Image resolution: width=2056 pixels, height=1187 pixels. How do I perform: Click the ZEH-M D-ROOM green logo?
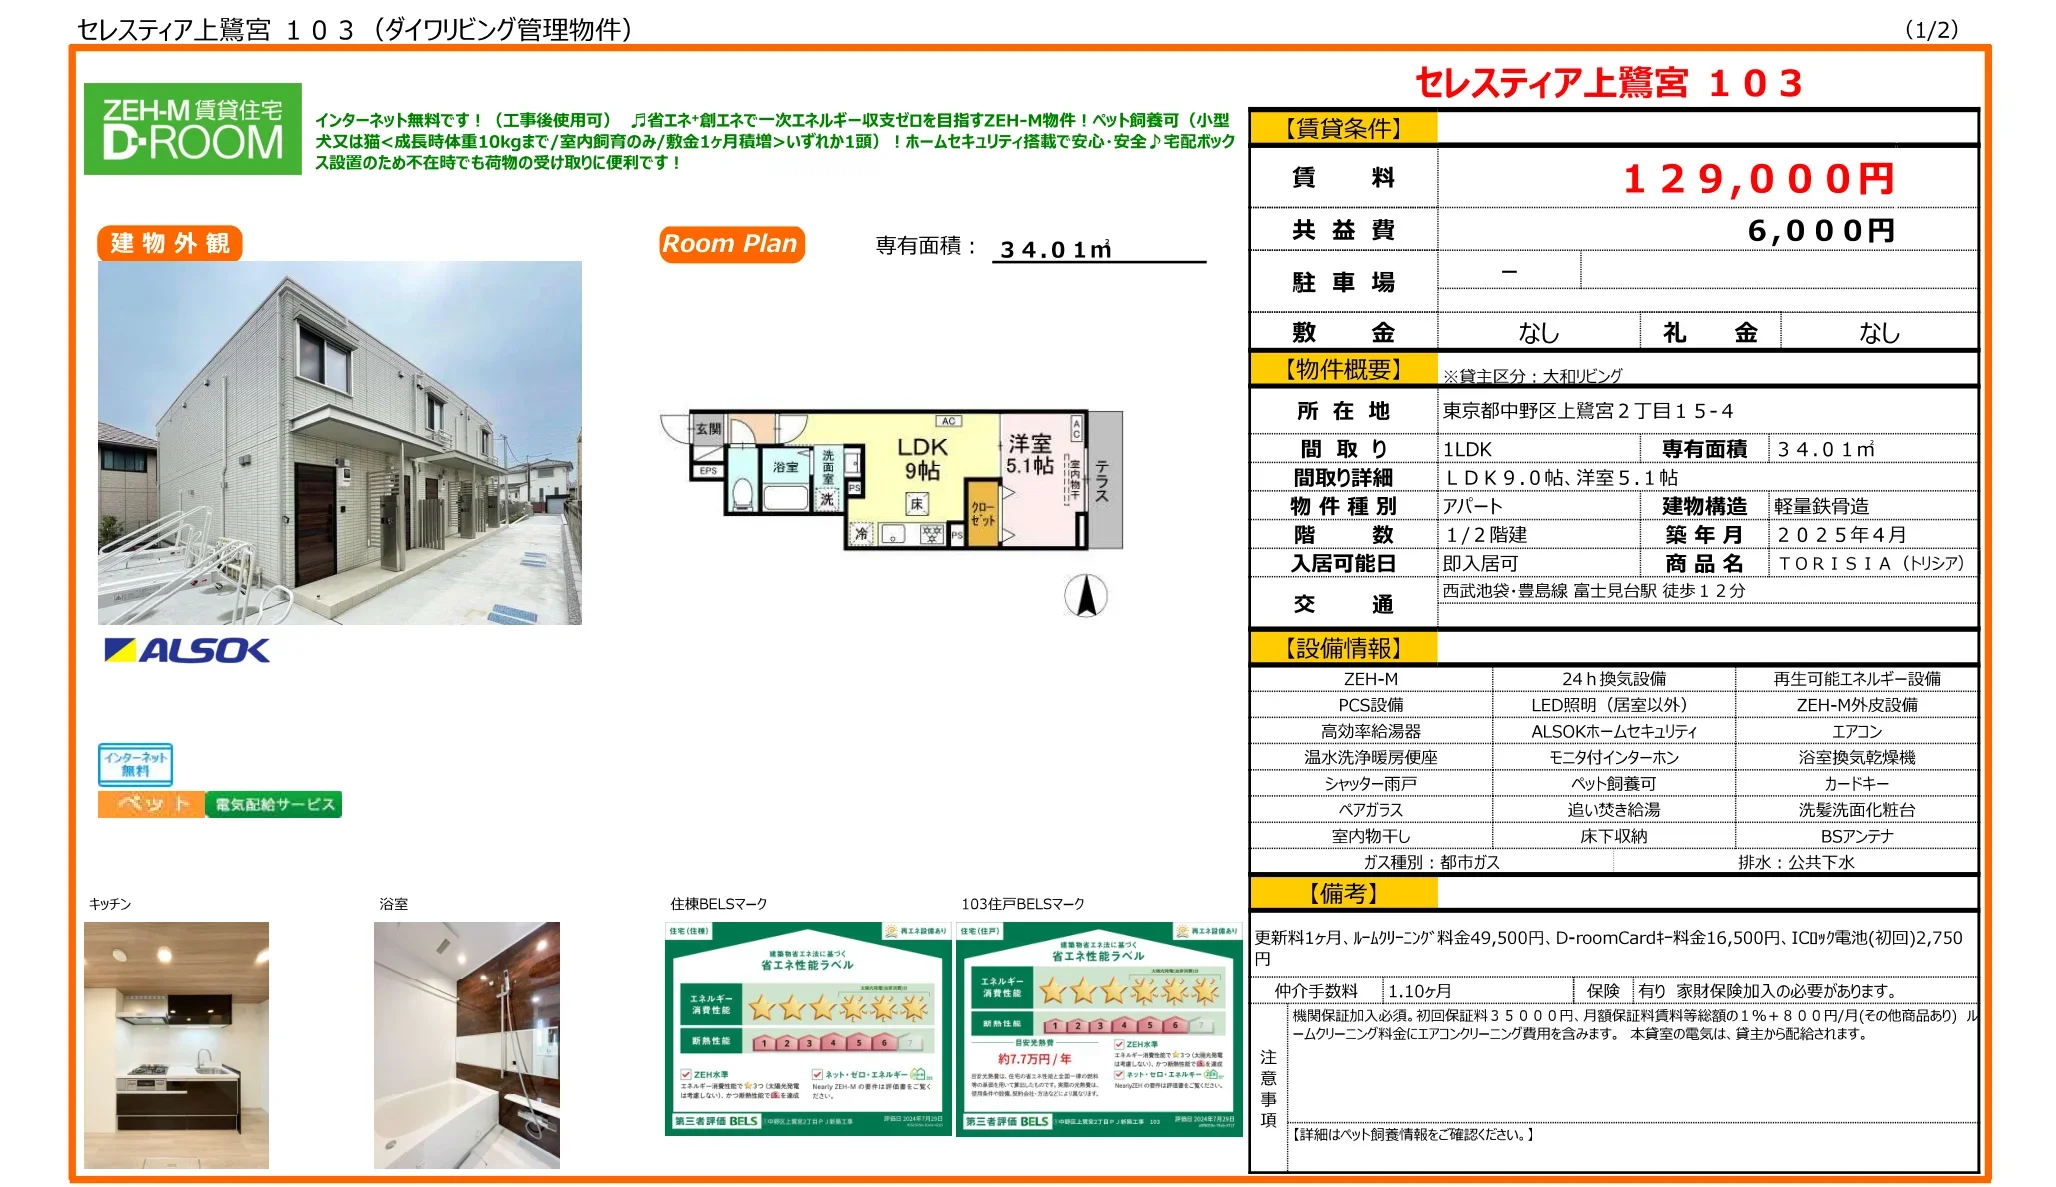click(x=192, y=129)
